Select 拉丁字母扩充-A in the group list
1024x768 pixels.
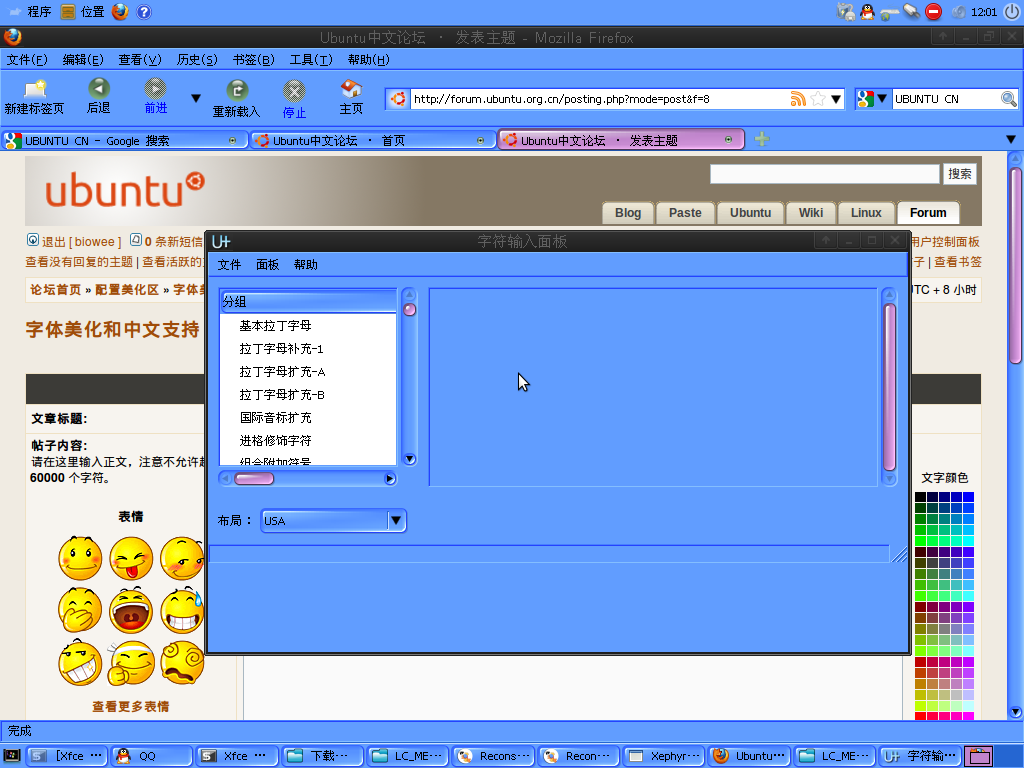click(x=282, y=371)
